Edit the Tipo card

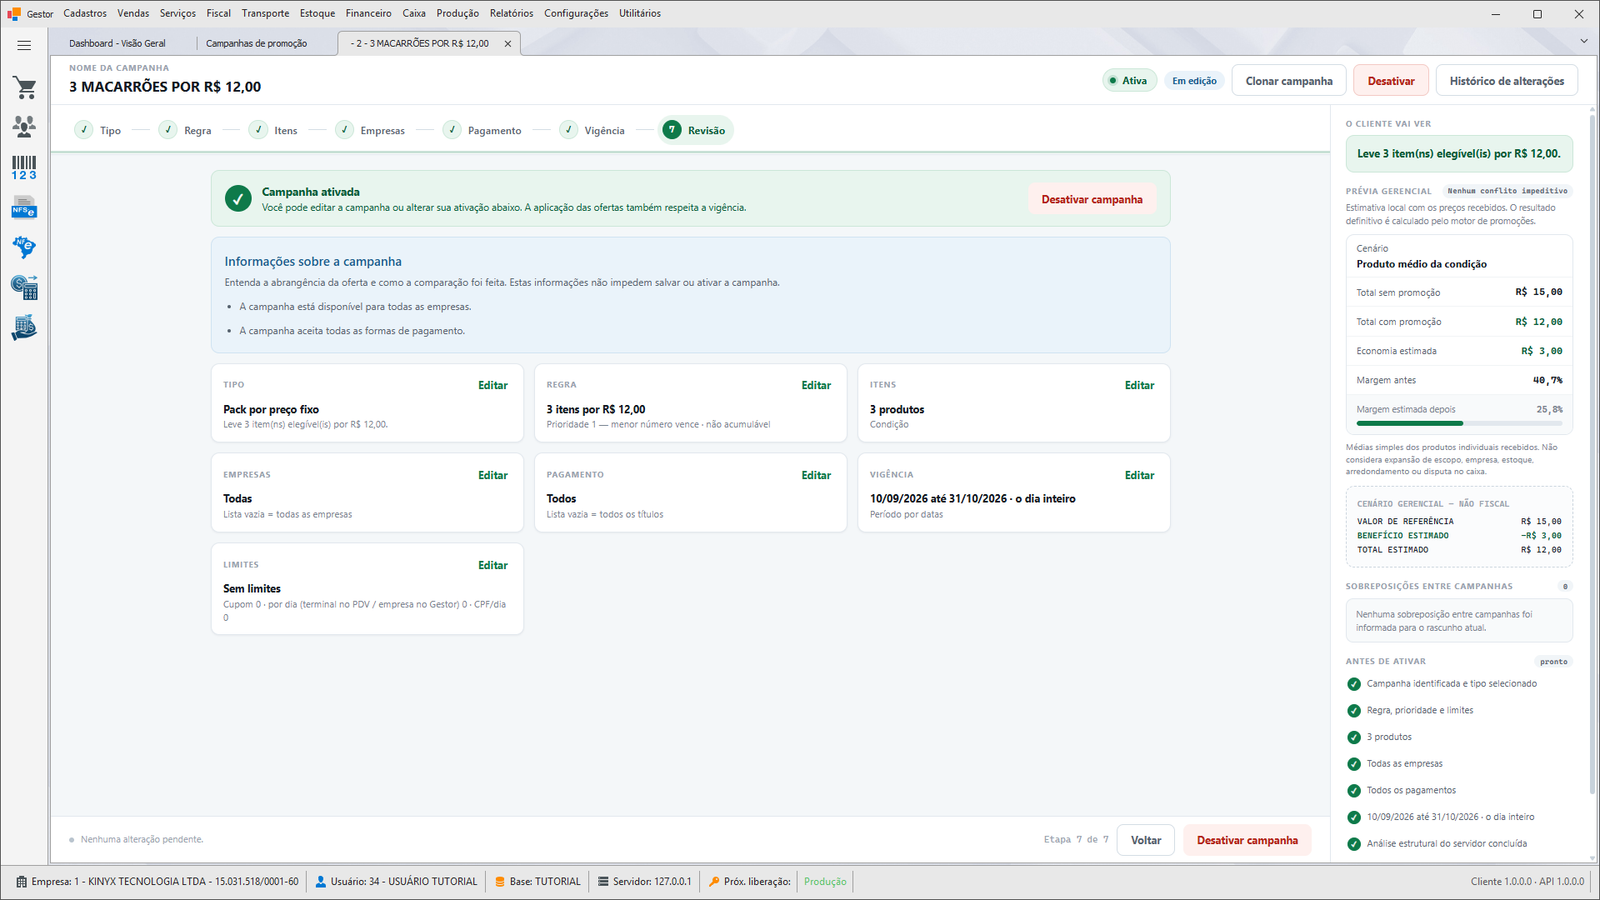(493, 385)
